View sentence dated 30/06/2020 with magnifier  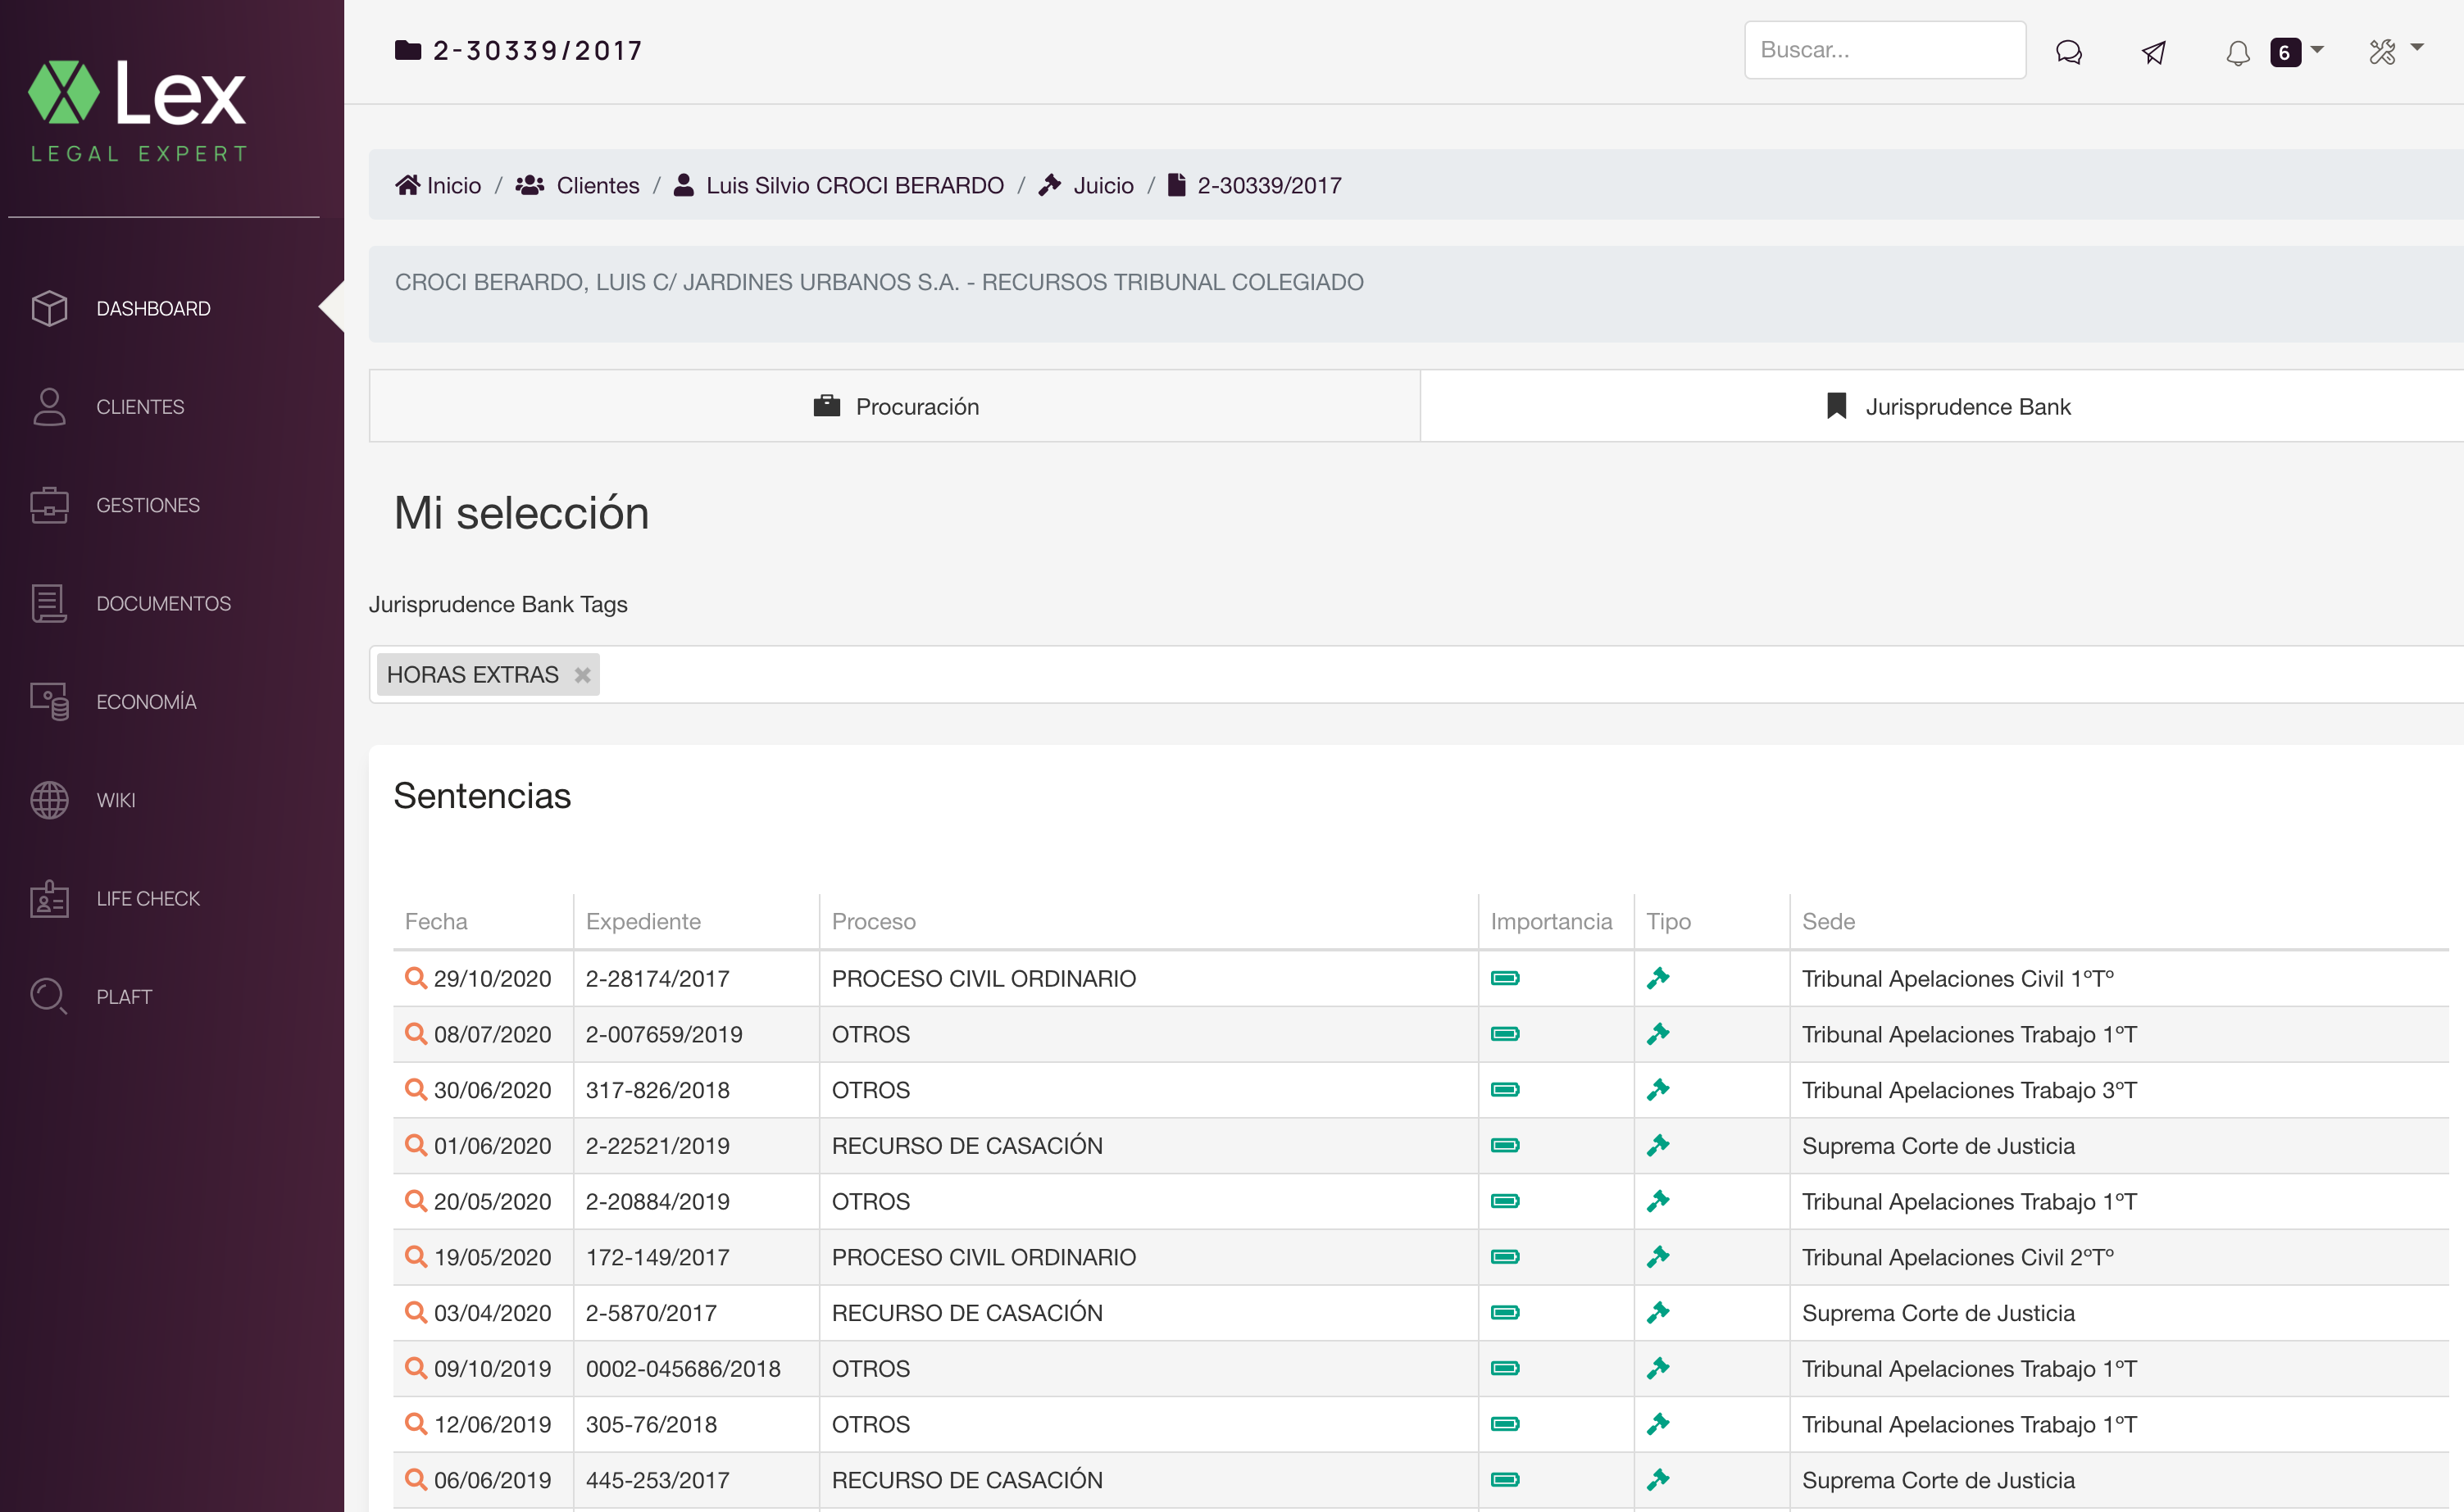coord(416,1089)
